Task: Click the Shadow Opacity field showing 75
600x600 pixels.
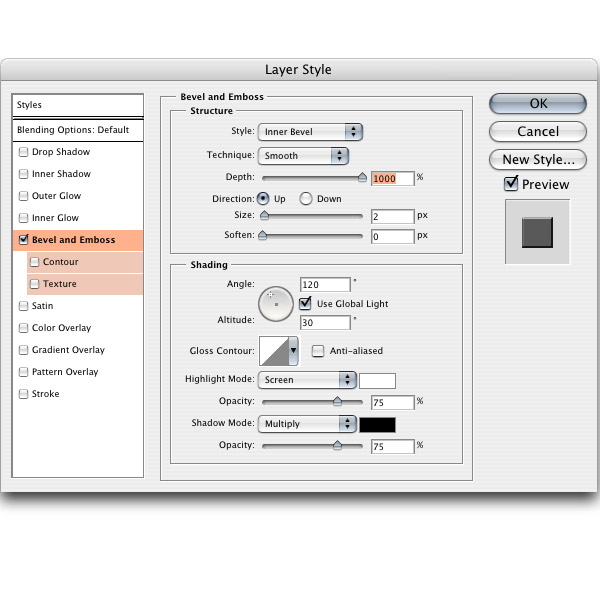Action: click(x=393, y=447)
